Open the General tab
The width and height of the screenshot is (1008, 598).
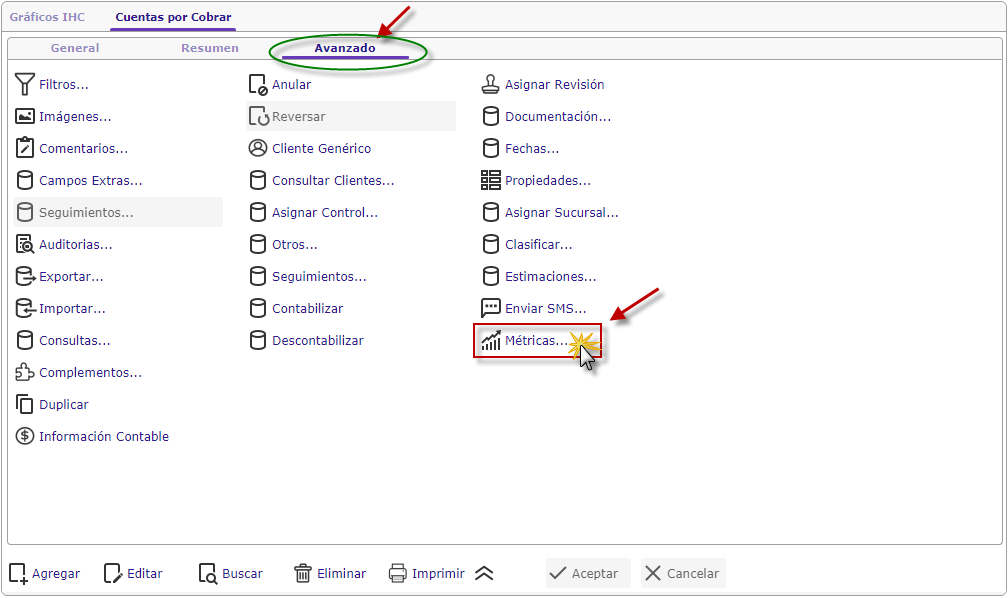coord(75,48)
